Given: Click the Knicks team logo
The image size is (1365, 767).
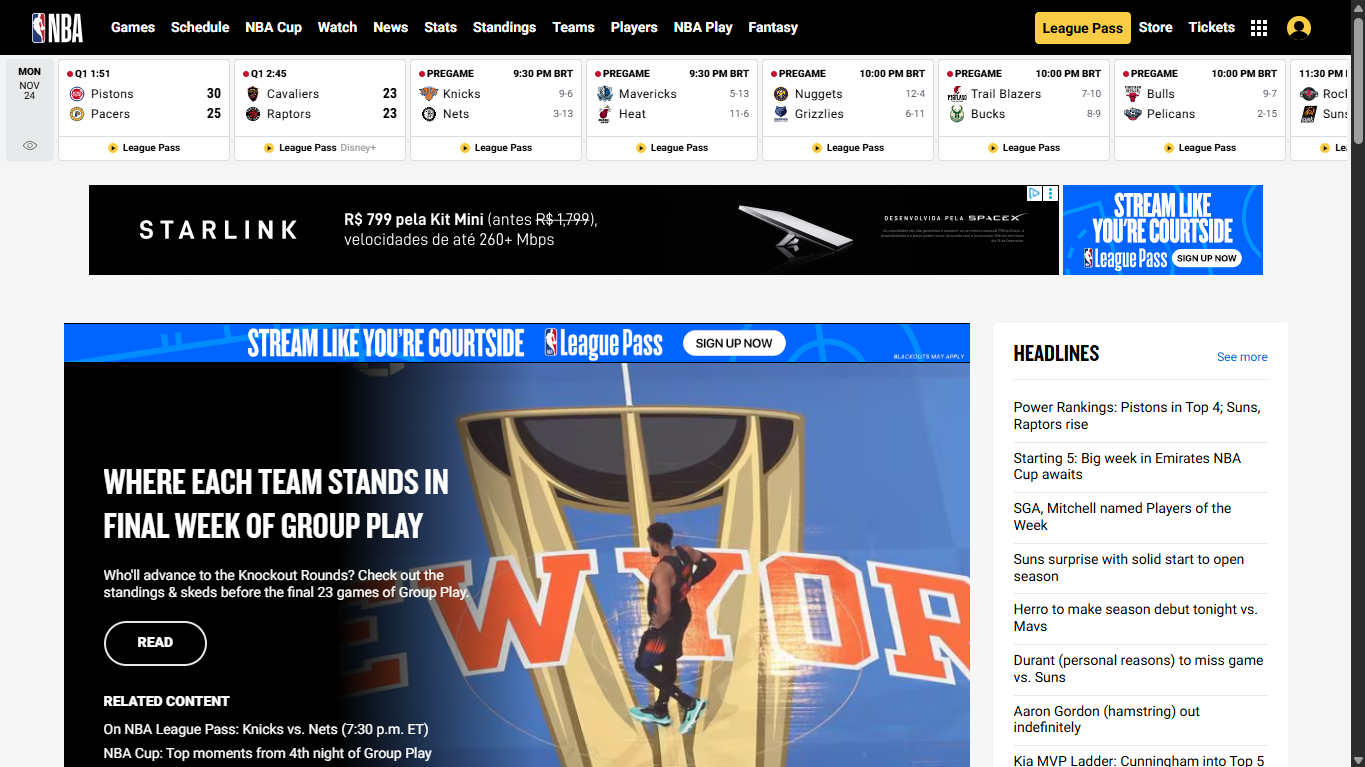Looking at the screenshot, I should coord(429,94).
